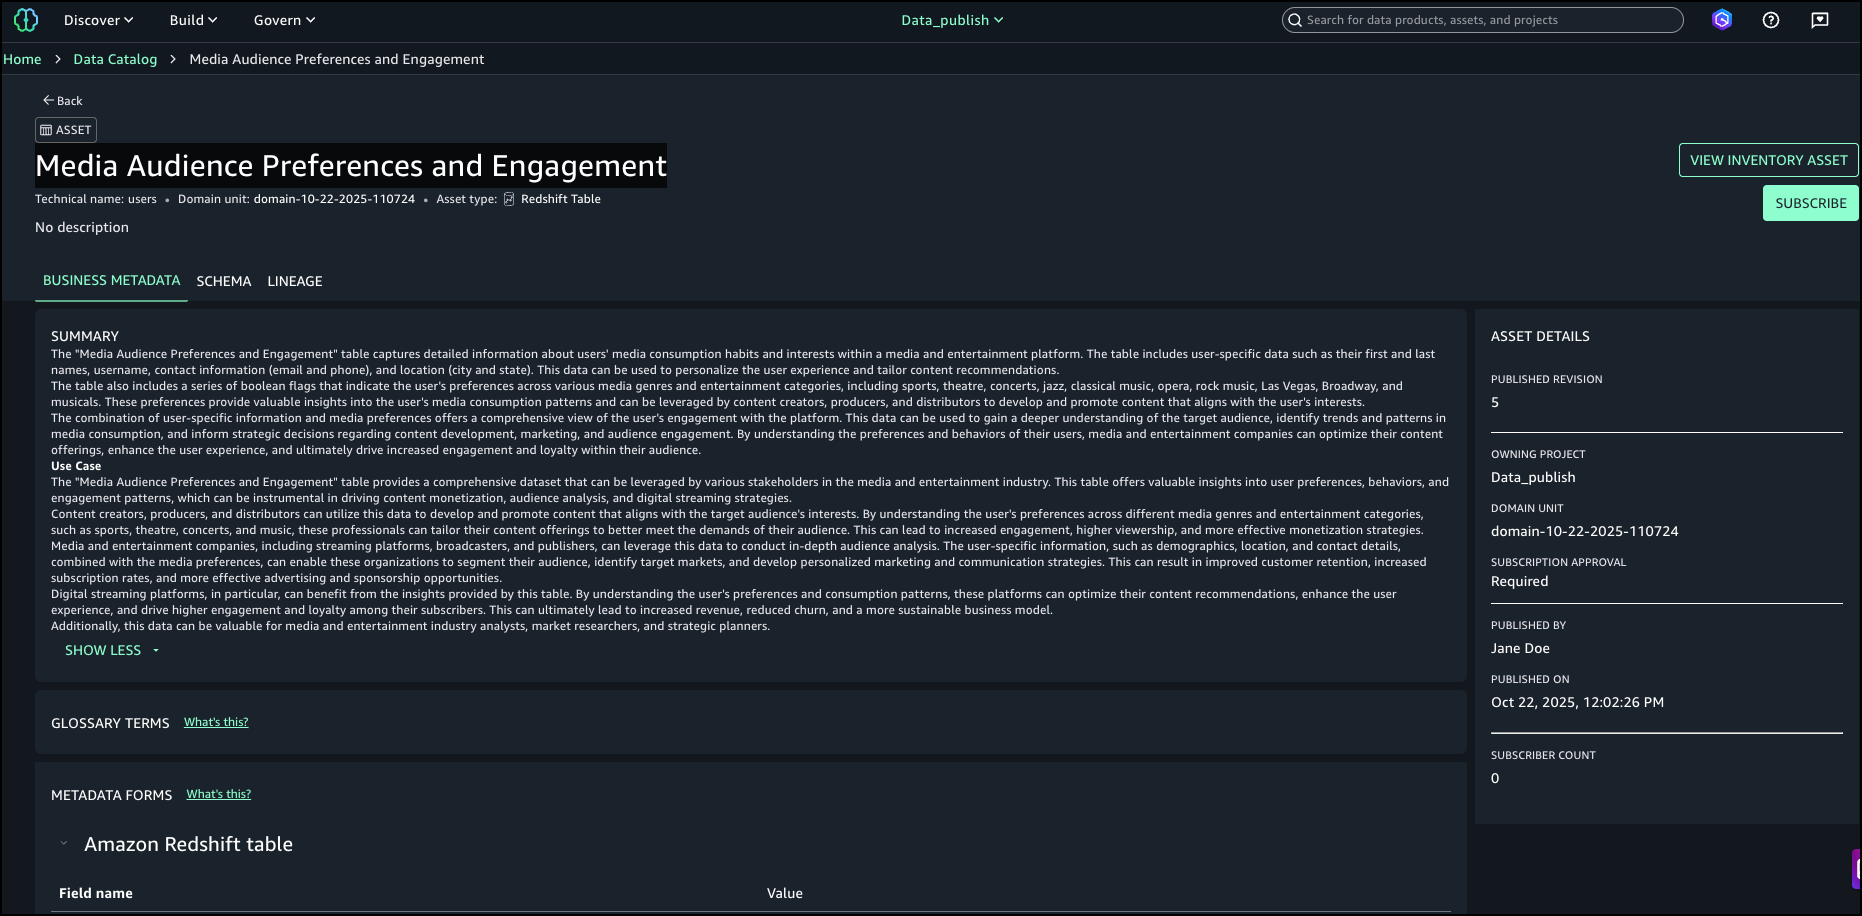1862x916 pixels.
Task: Click the ASSET DETAILS heading
Action: [1540, 336]
